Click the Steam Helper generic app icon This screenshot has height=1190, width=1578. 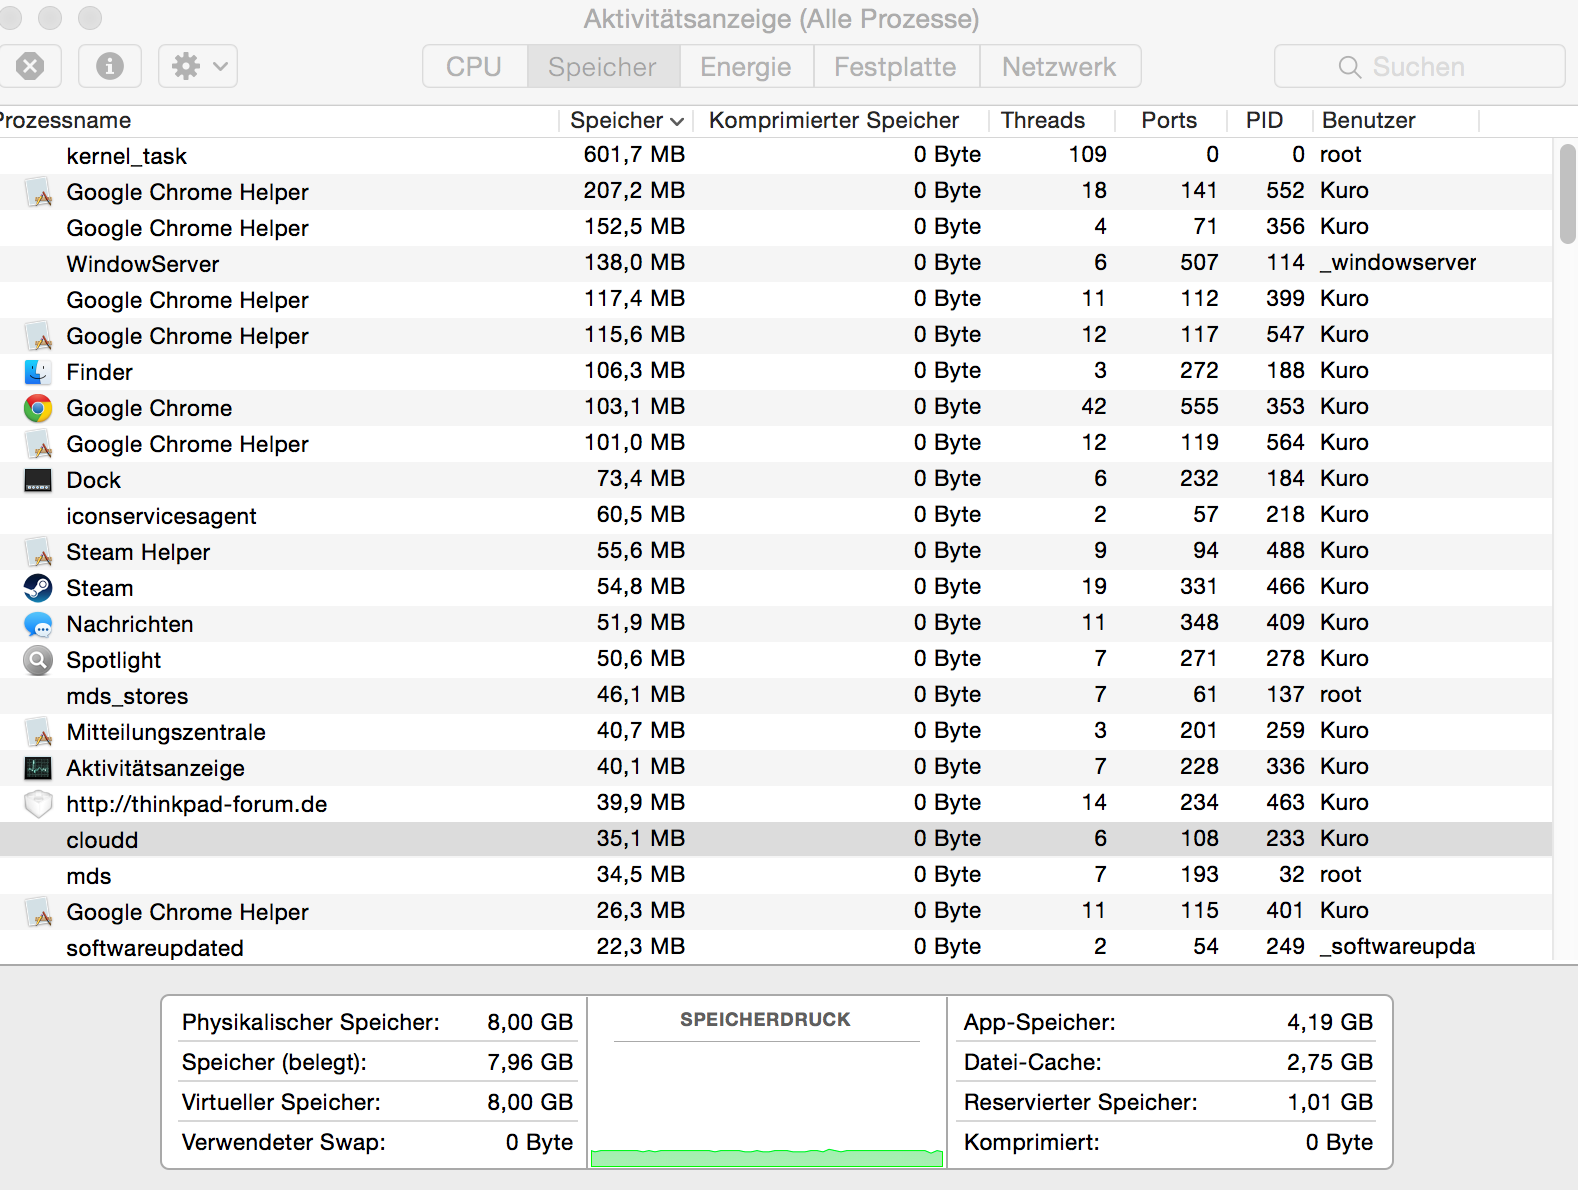38,552
